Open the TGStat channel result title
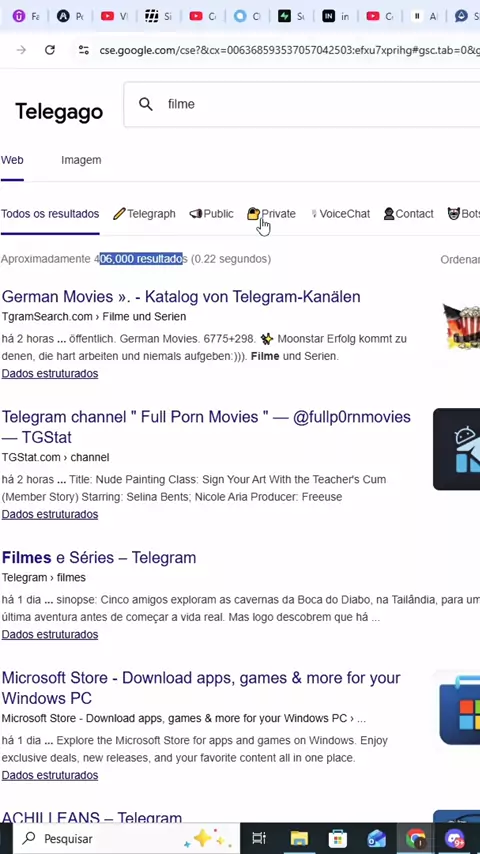 point(206,427)
